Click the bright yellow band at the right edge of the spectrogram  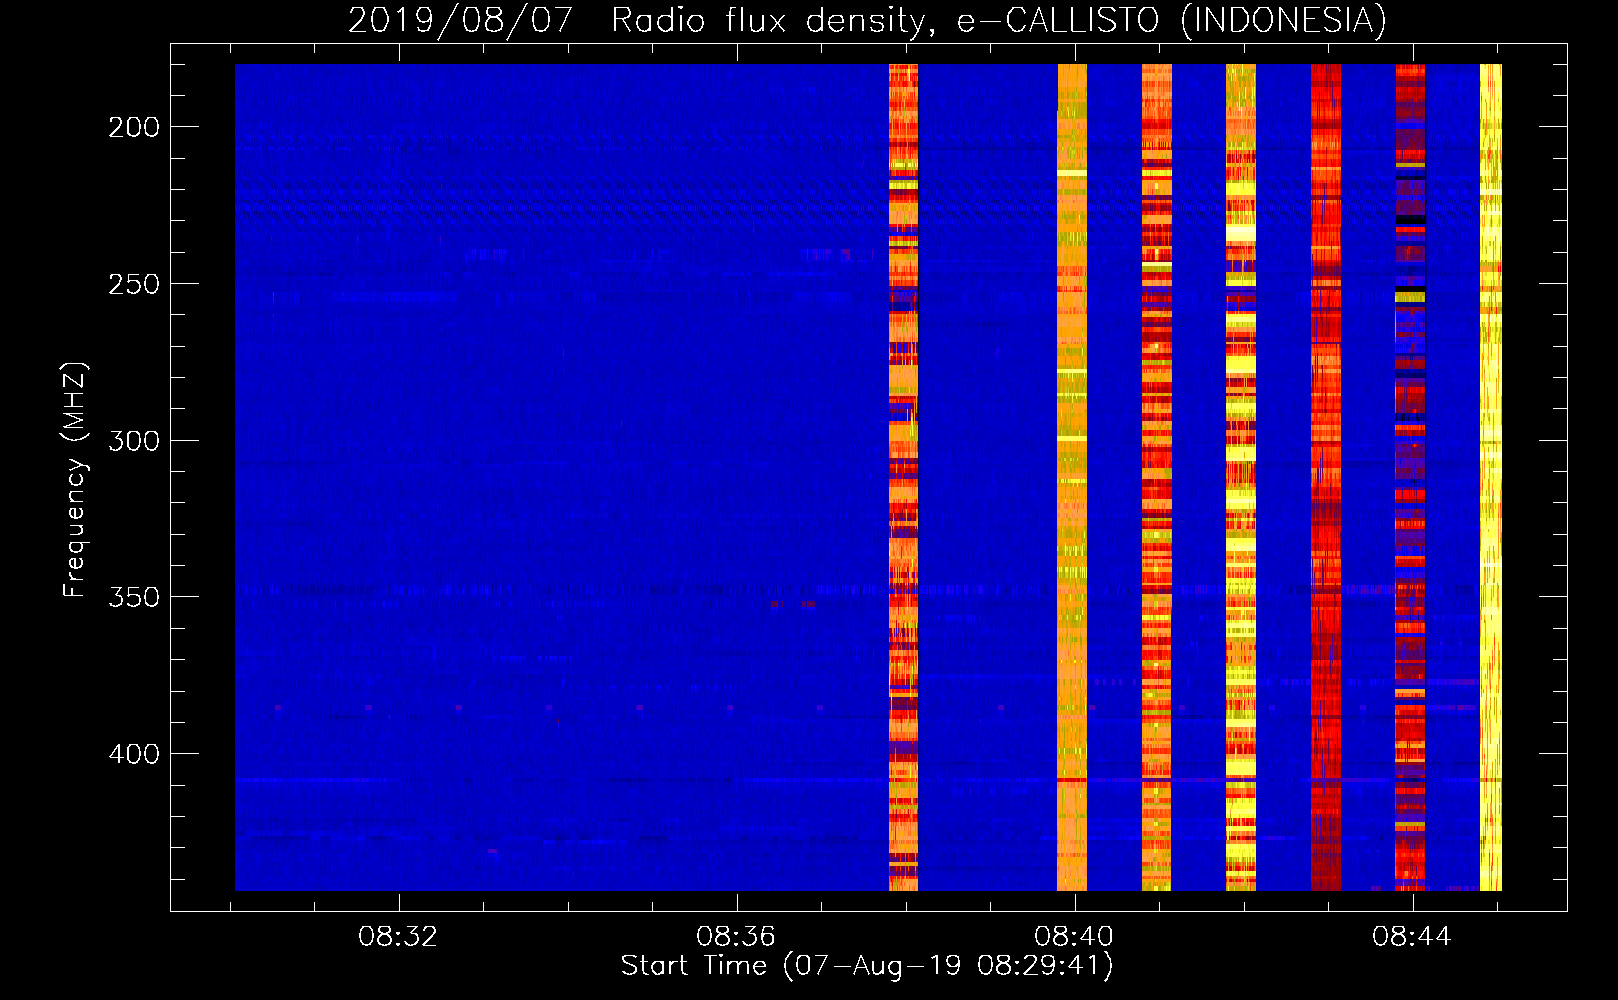click(1490, 477)
